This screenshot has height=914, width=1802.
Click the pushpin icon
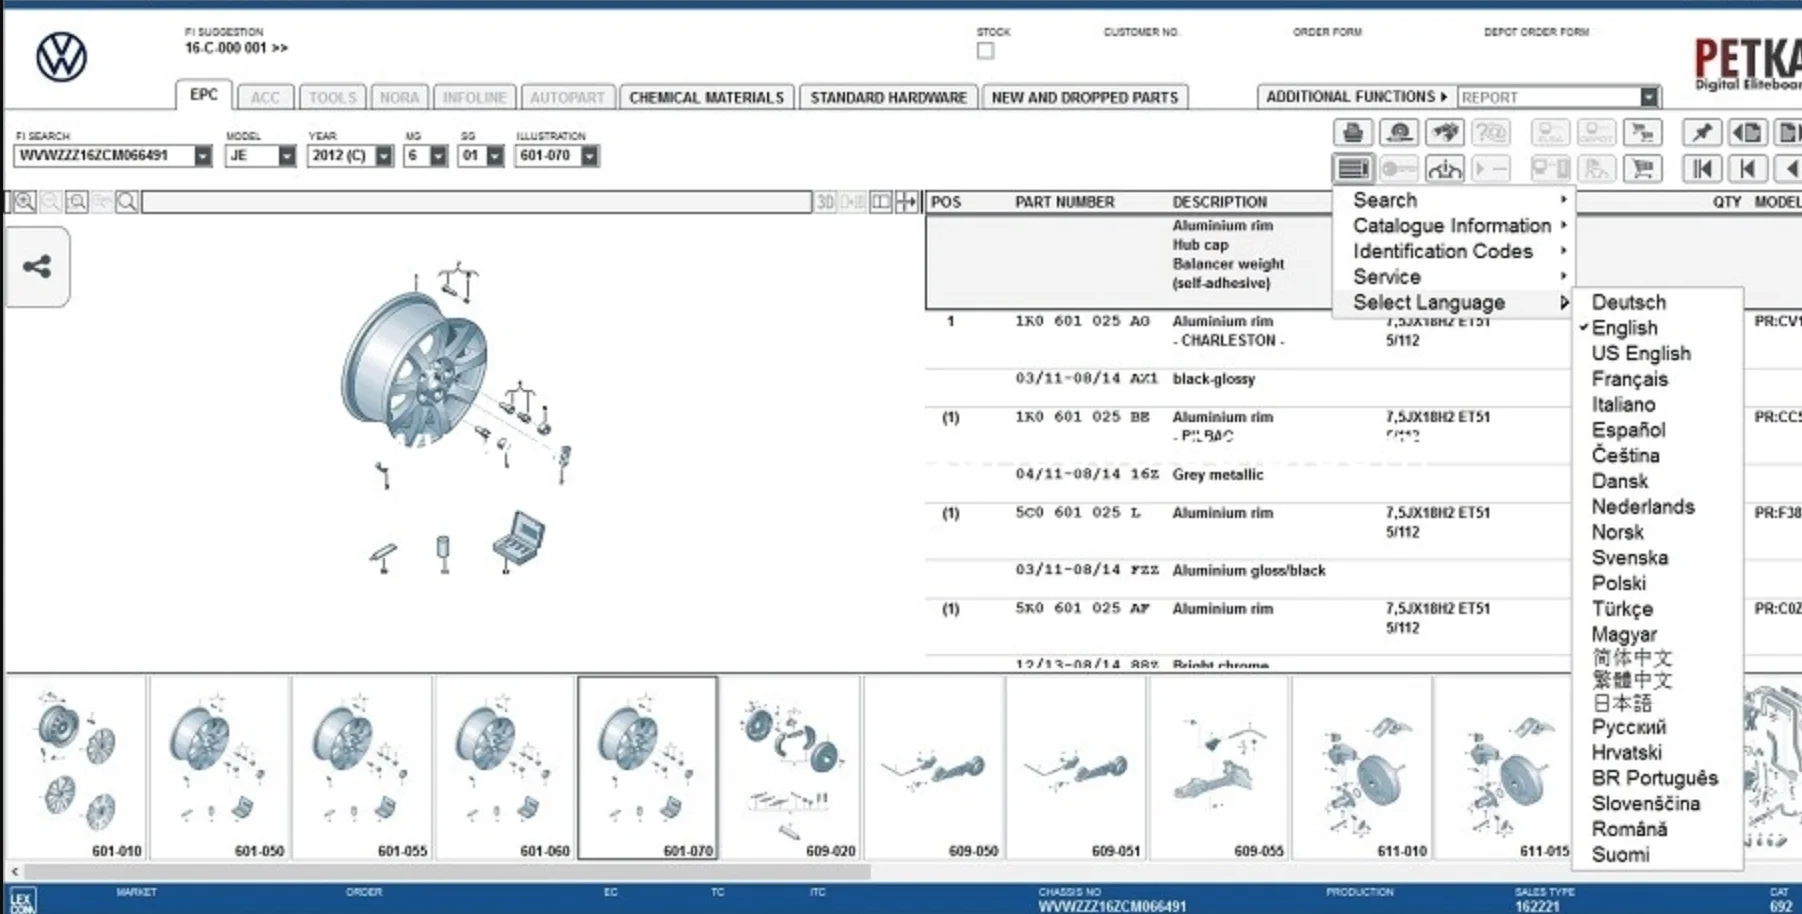[1702, 132]
